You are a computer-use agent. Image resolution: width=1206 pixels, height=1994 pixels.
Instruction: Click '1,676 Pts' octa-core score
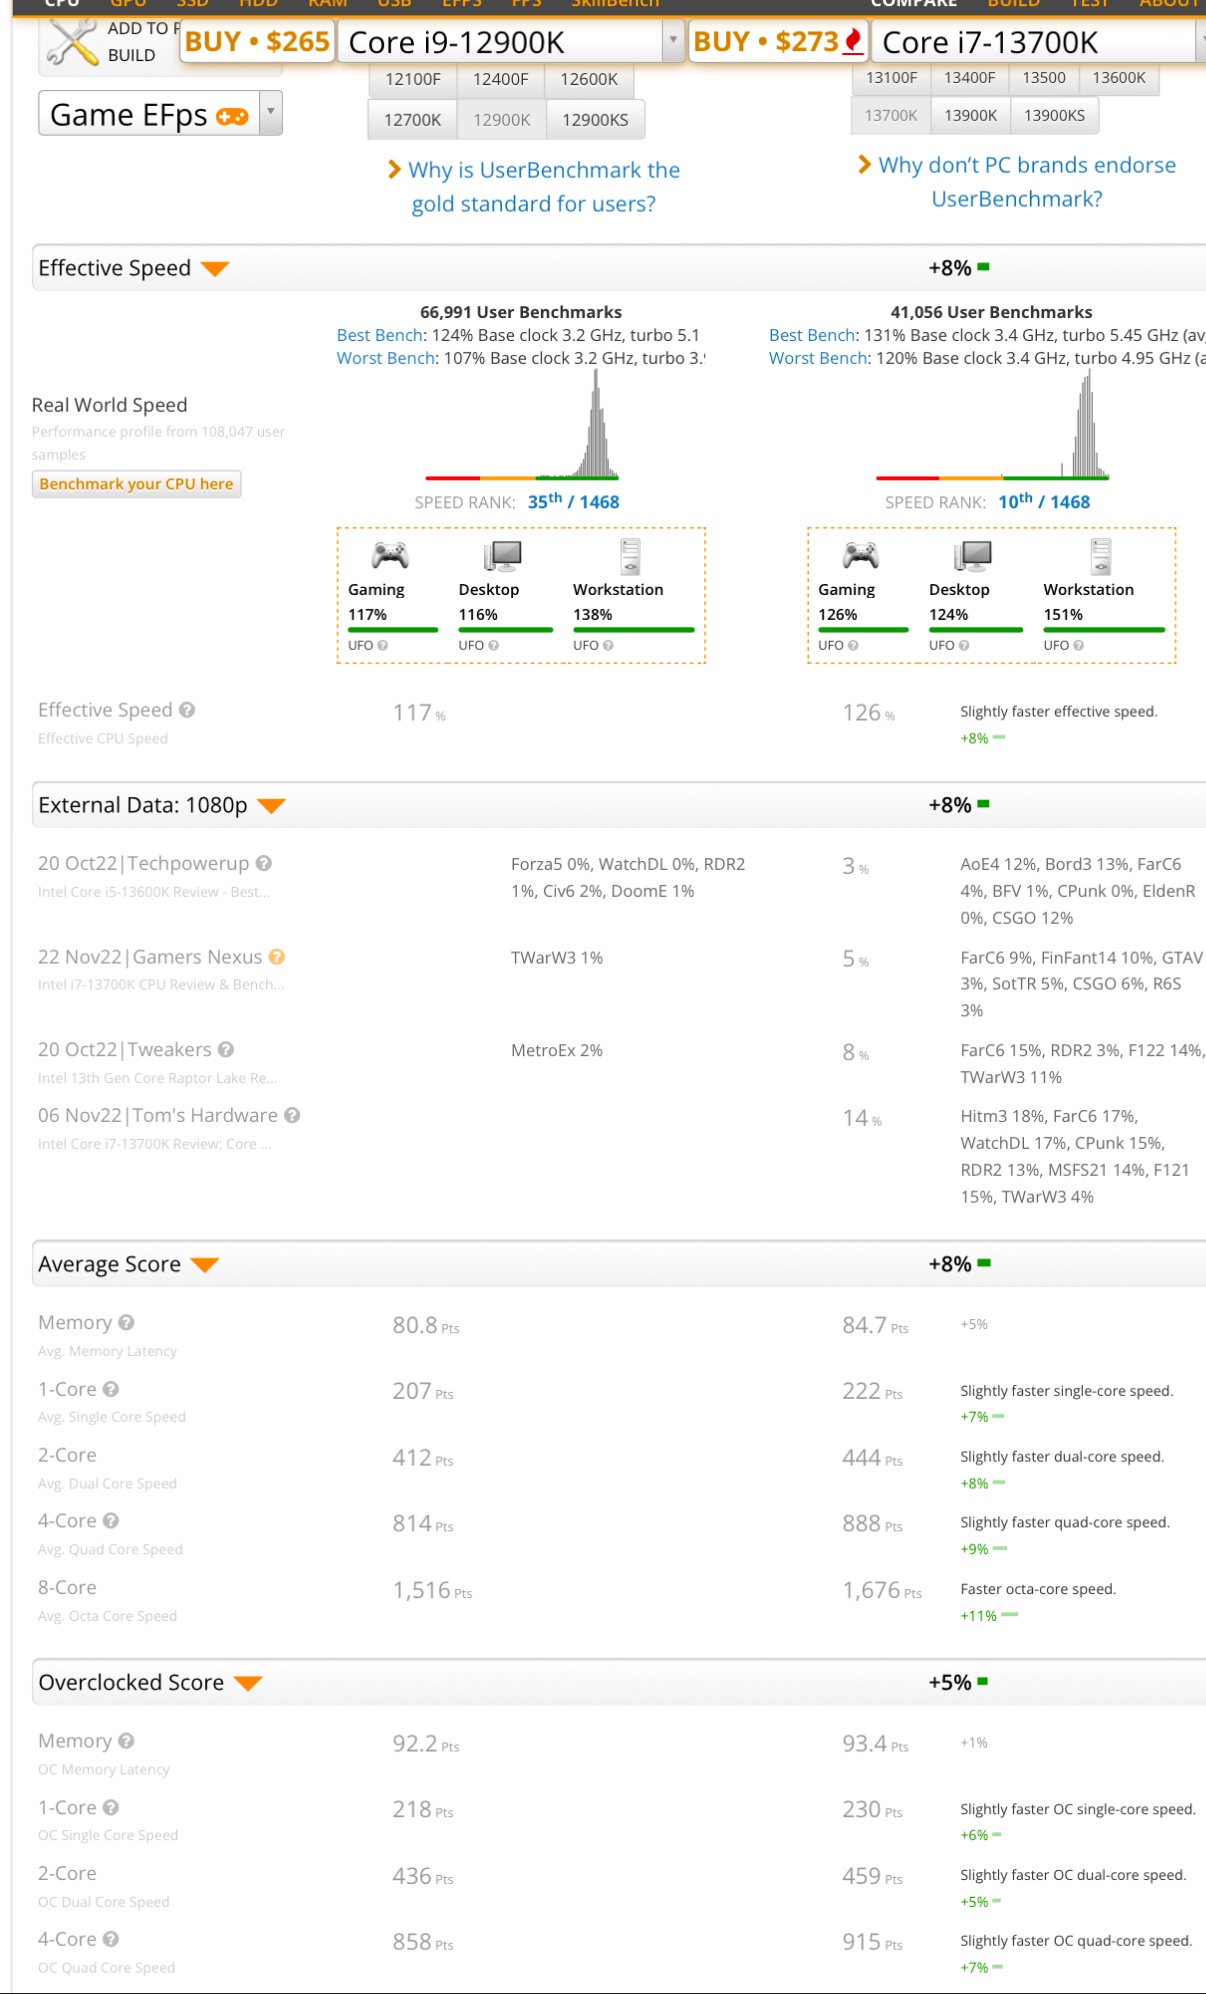[882, 1590]
